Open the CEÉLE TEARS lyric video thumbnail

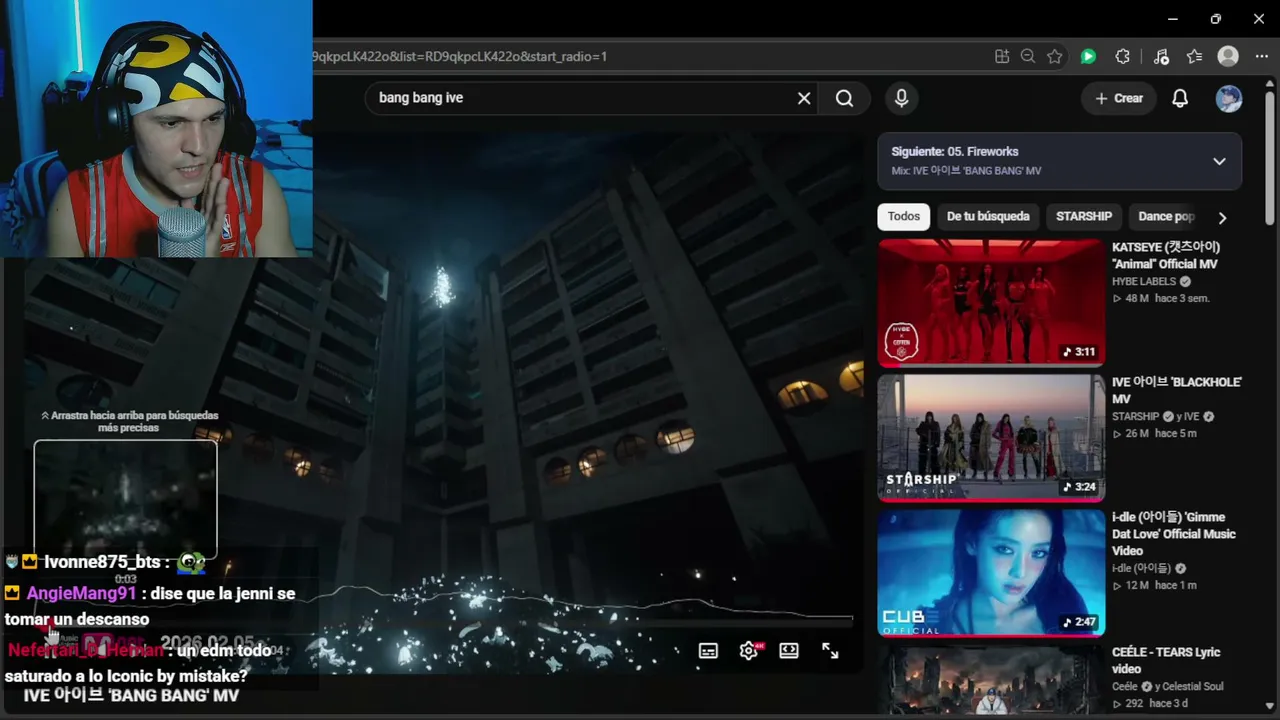[991, 679]
